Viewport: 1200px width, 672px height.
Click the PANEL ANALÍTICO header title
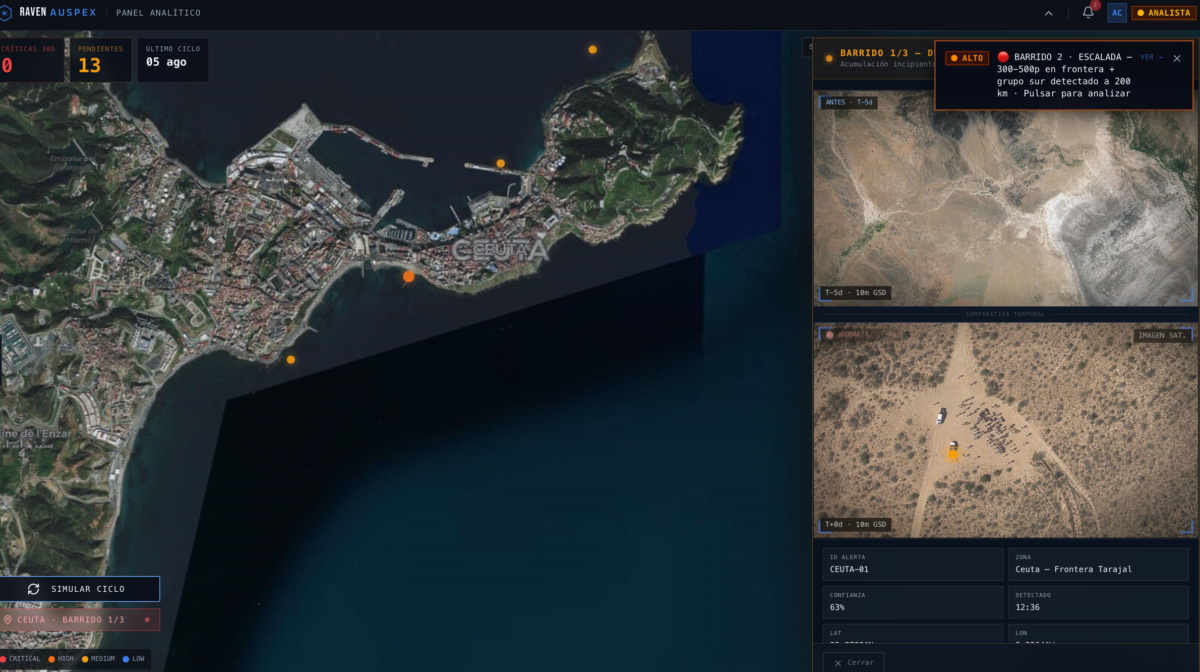click(158, 13)
